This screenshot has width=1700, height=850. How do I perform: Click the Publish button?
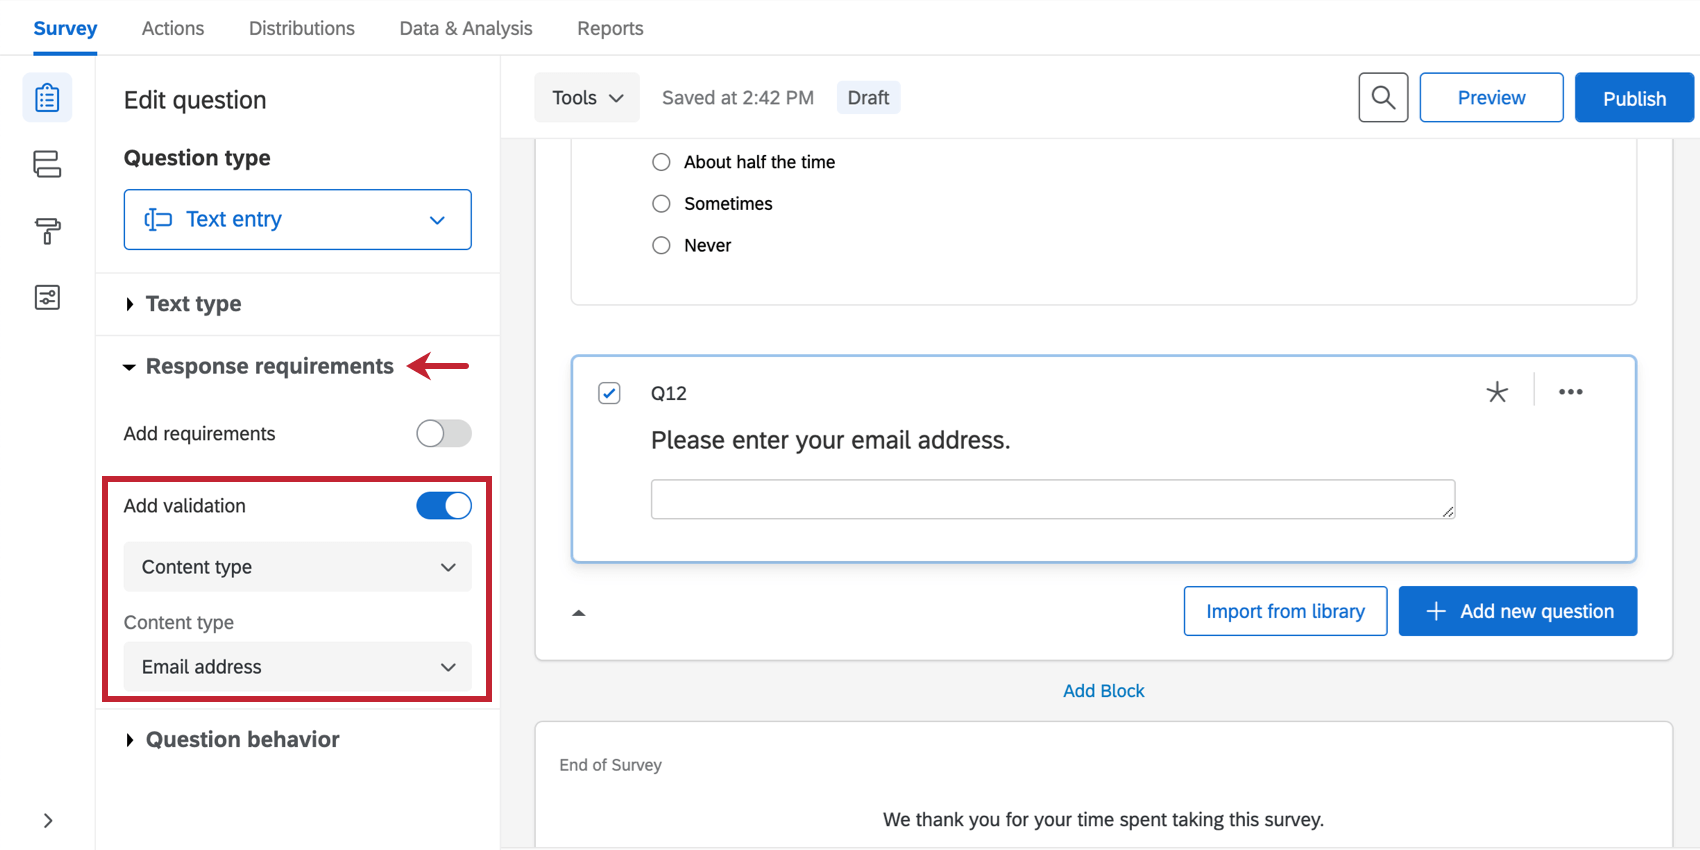(1634, 97)
